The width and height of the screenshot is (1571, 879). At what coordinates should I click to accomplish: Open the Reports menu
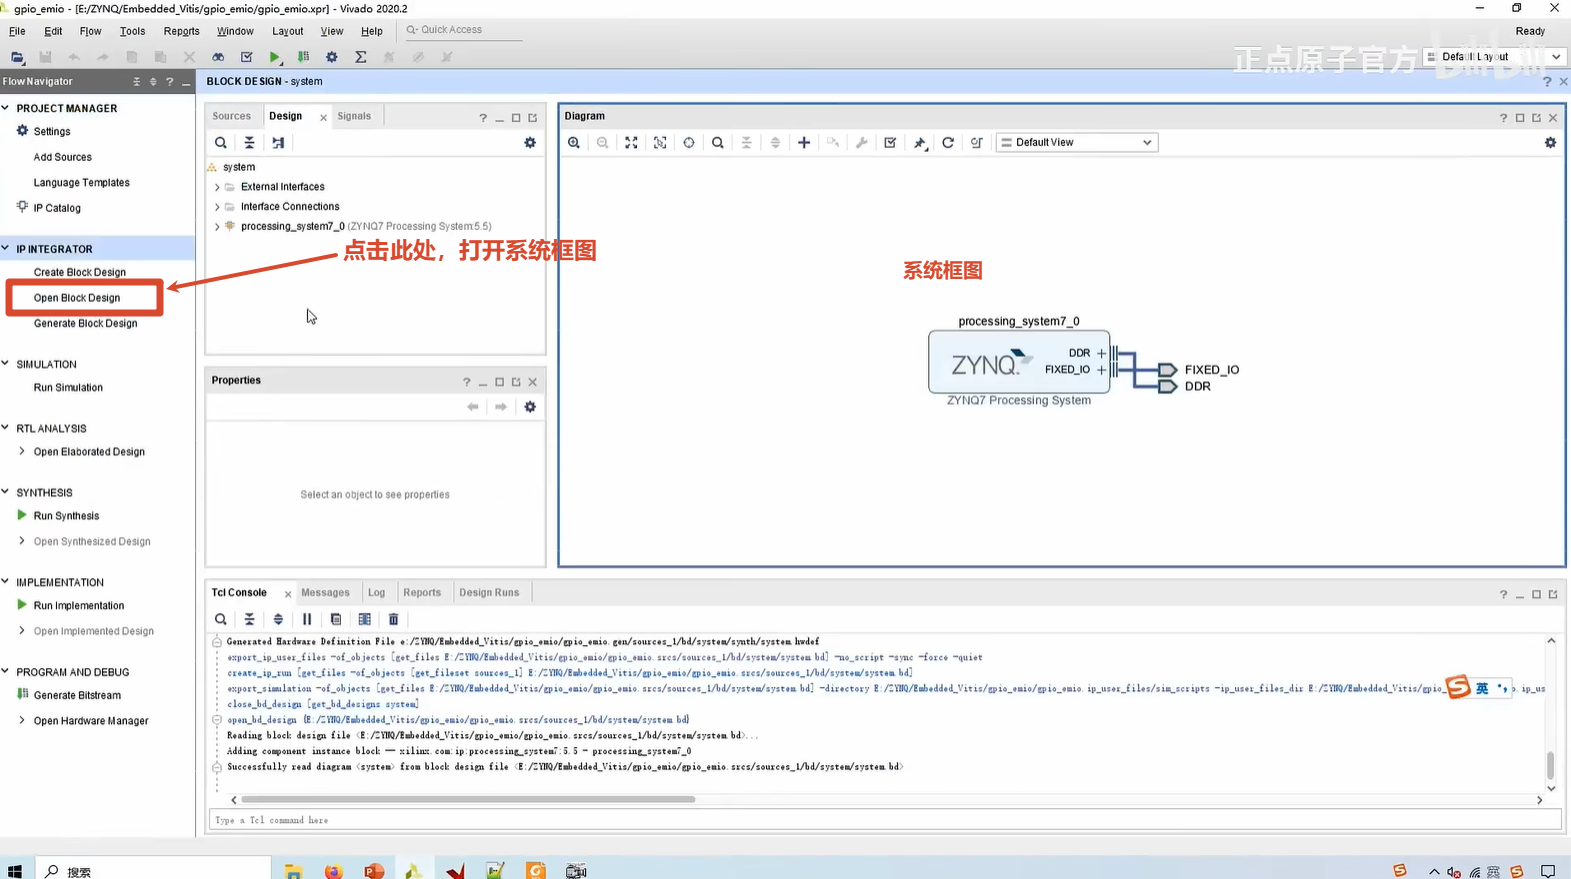coord(181,31)
